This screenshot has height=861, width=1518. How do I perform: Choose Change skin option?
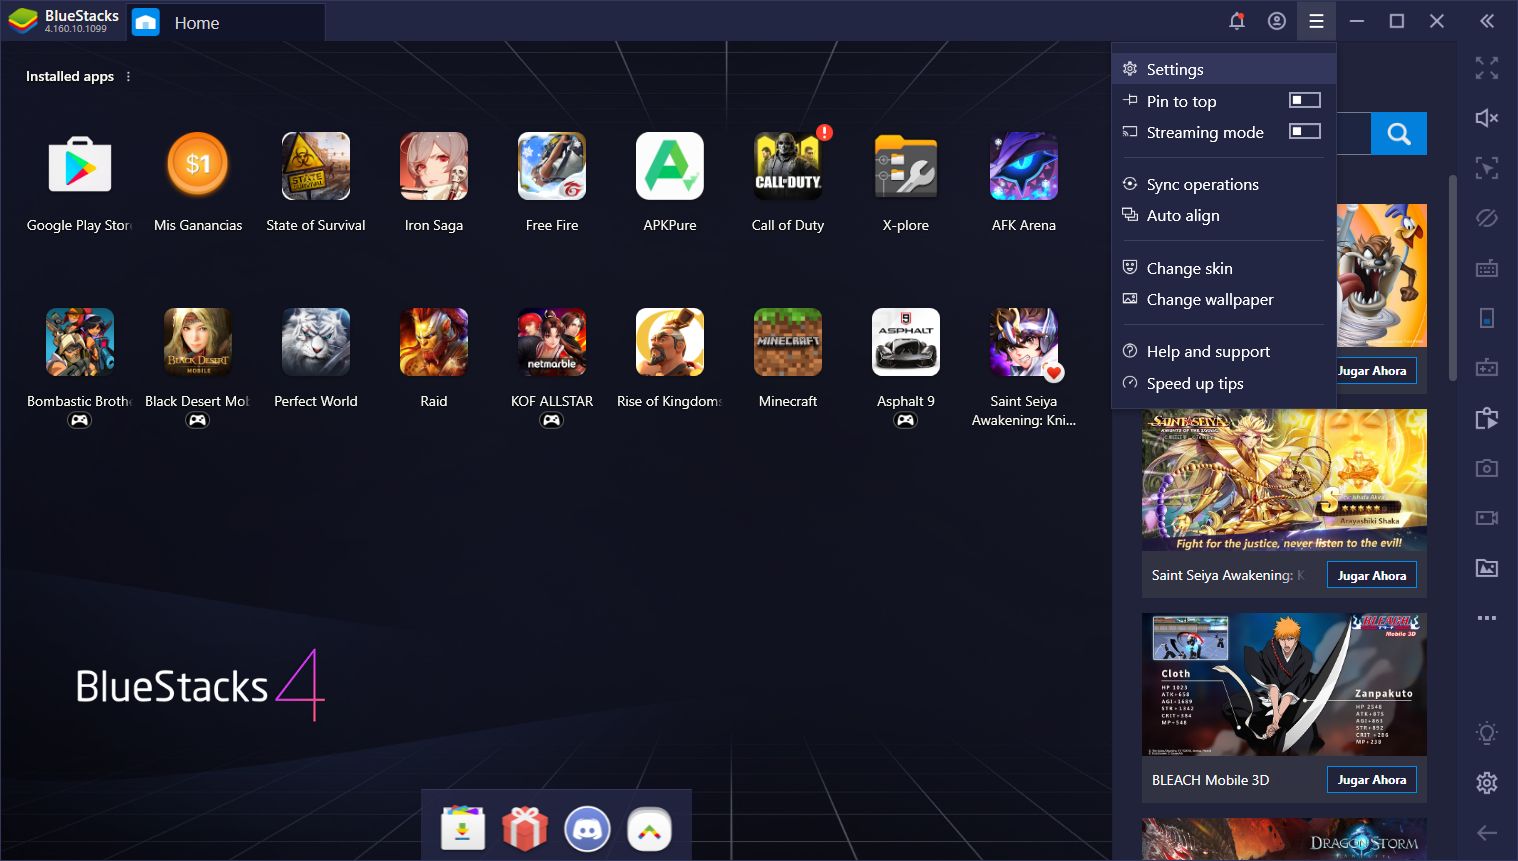click(x=1224, y=268)
